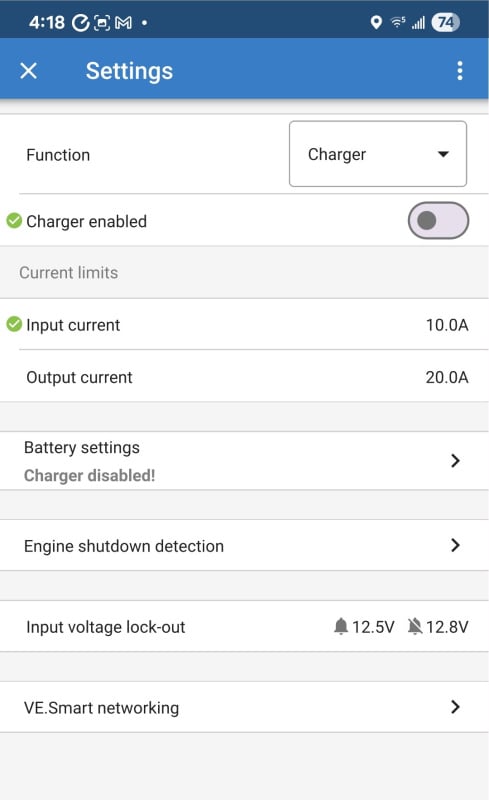Screen dimensions: 489x800
Task: Tap green check icon beside Input current
Action: pyautogui.click(x=14, y=324)
